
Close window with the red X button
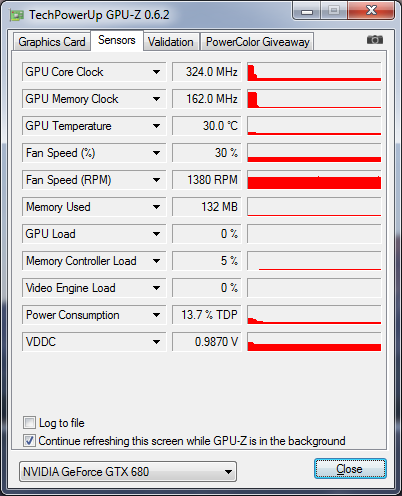[x=371, y=11]
